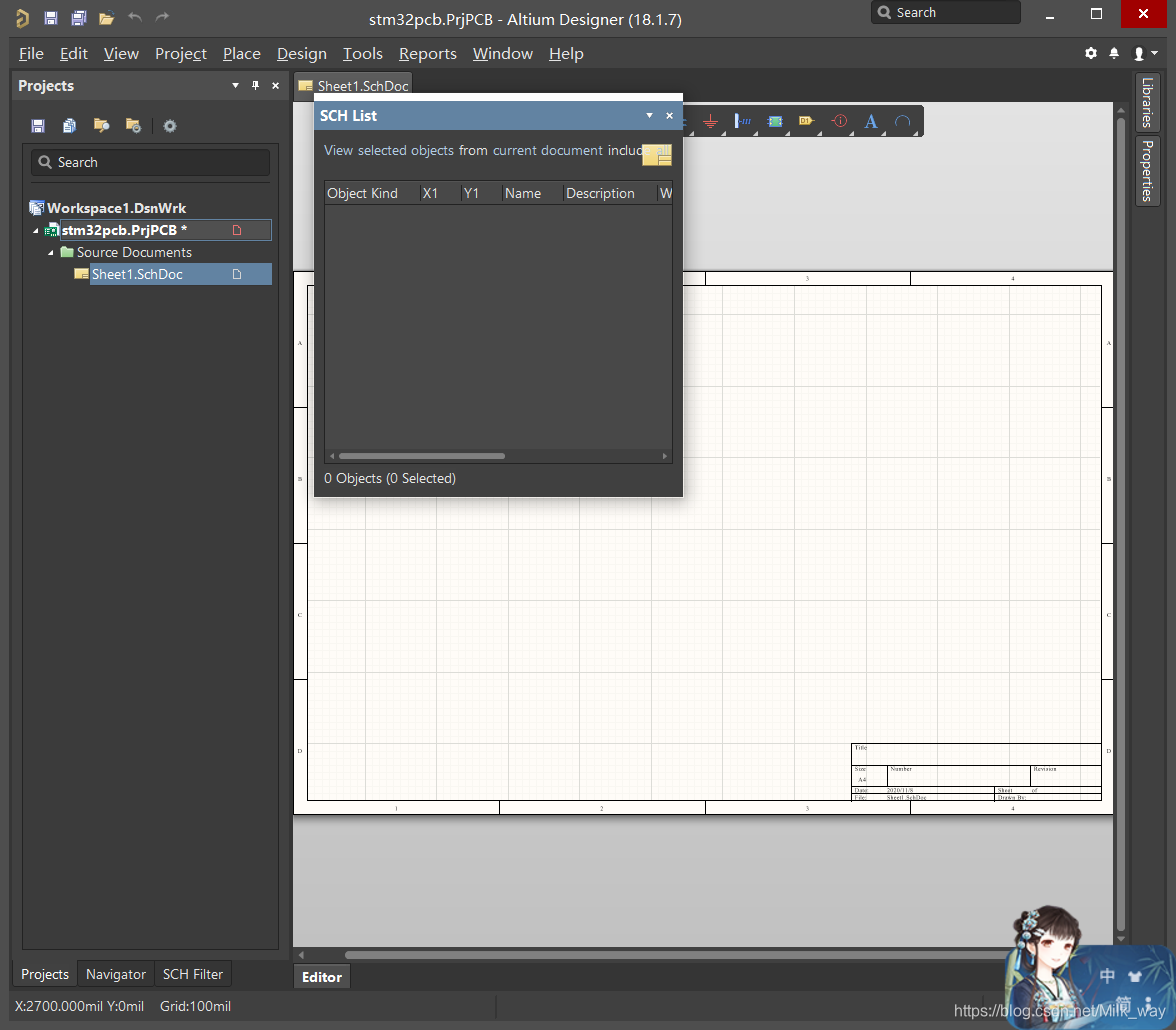Click the Undo arrow icon

(x=135, y=17)
